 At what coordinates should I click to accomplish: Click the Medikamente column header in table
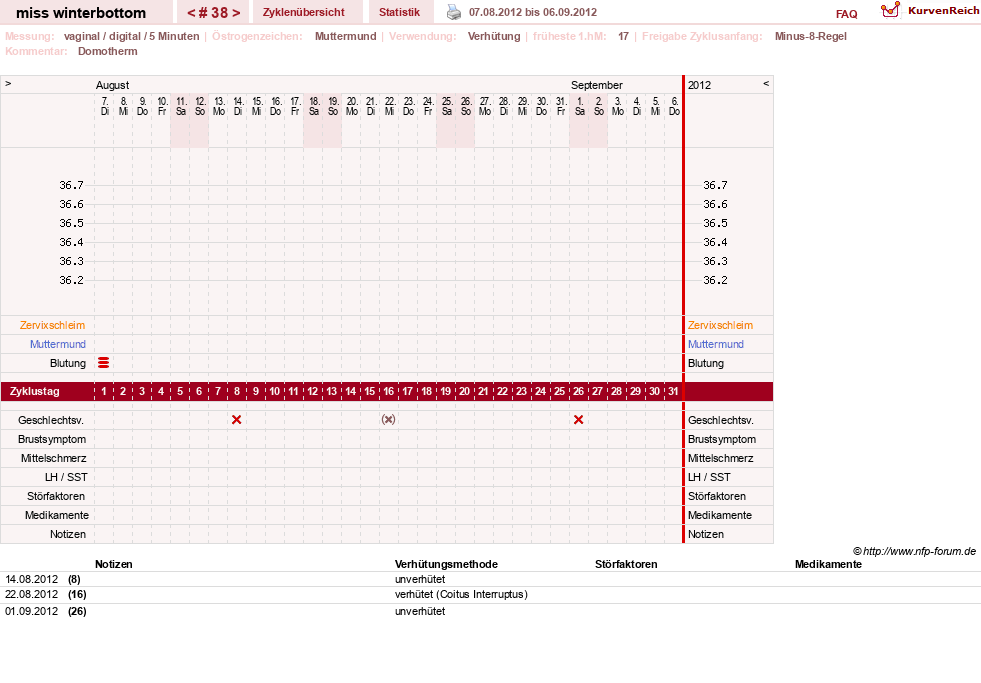point(828,564)
